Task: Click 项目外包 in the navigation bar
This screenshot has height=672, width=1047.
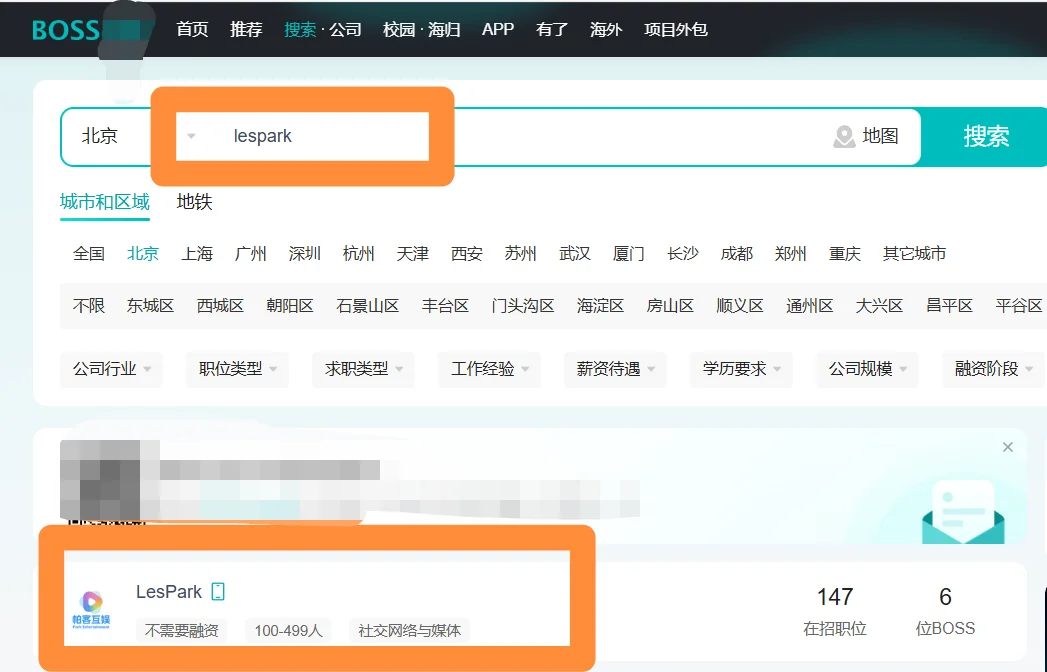Action: point(676,30)
